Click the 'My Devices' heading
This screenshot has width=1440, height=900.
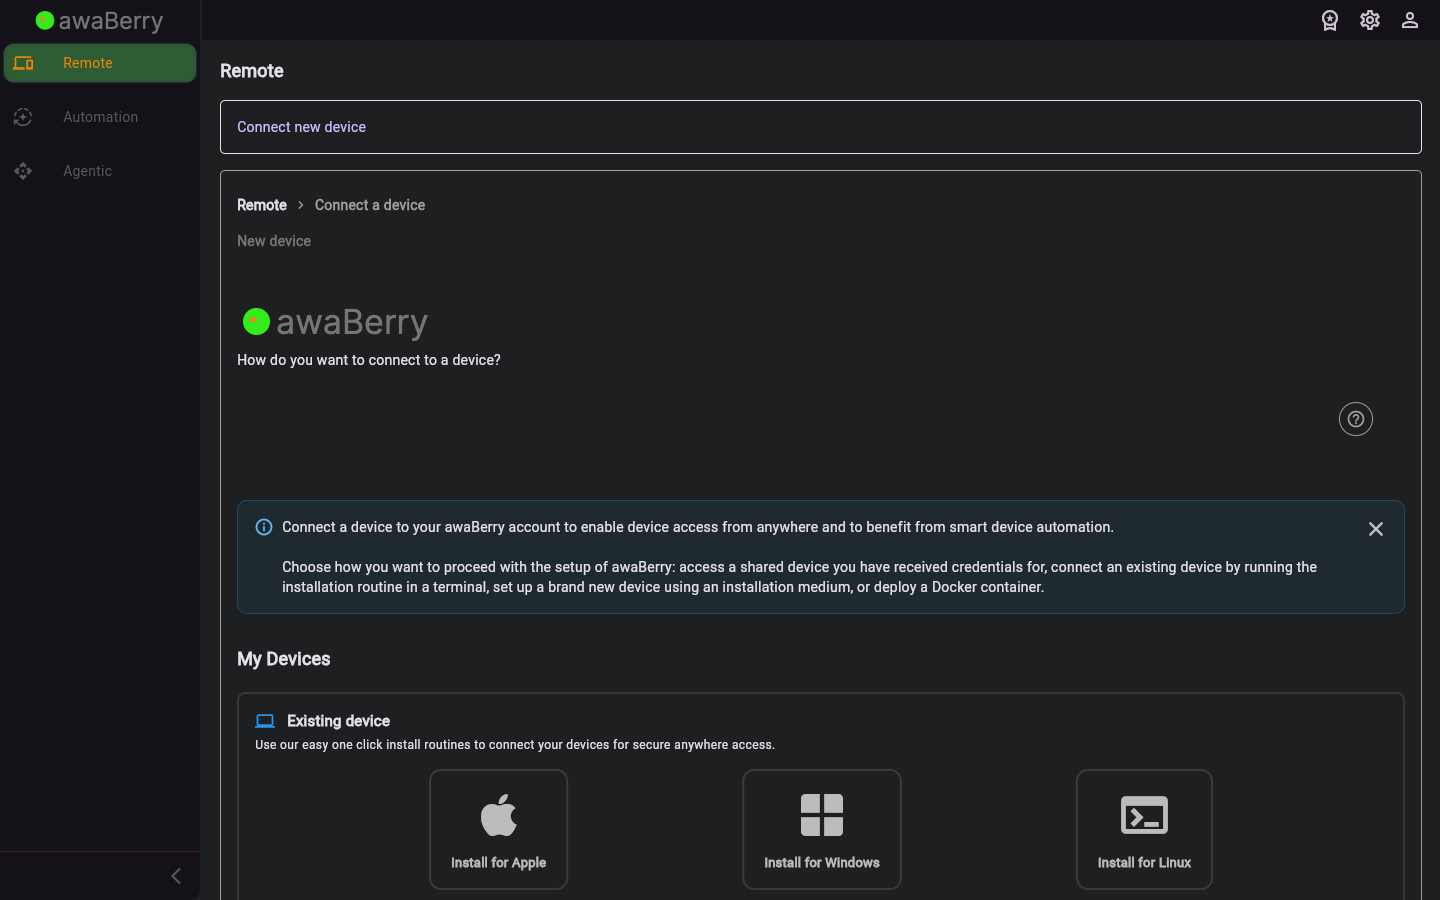point(284,659)
